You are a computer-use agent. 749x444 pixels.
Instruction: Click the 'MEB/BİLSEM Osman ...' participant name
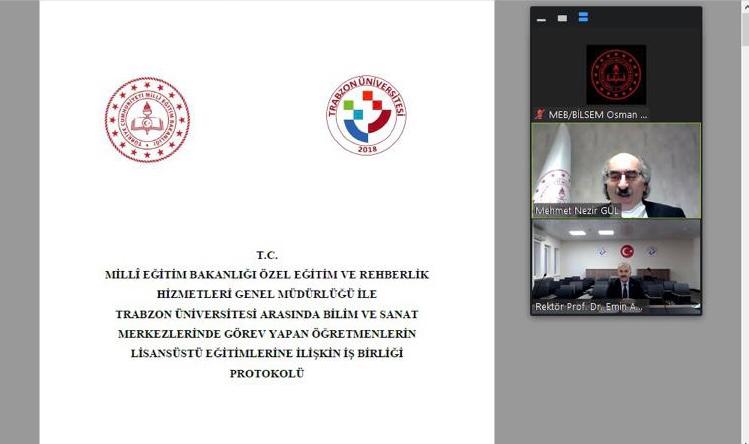(598, 115)
